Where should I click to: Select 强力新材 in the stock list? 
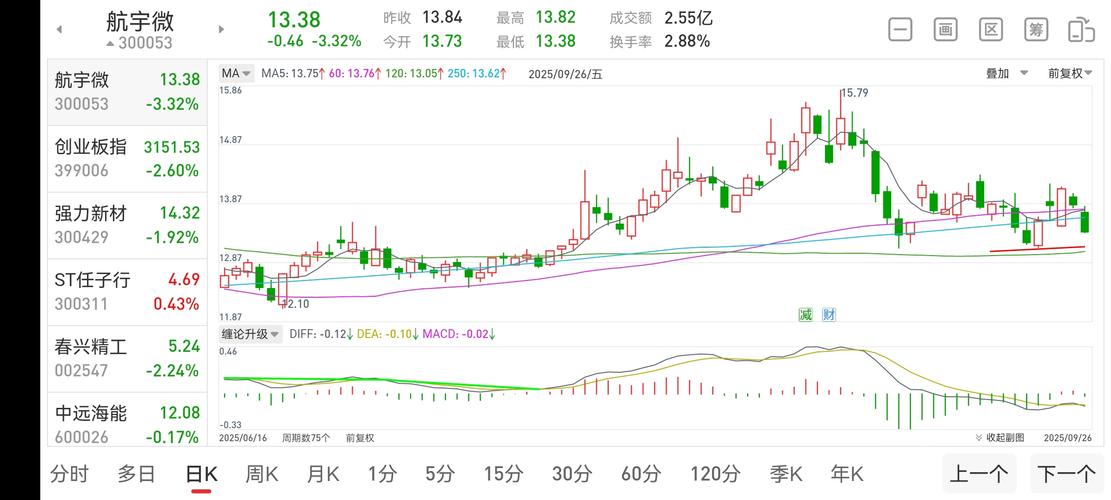coord(127,224)
